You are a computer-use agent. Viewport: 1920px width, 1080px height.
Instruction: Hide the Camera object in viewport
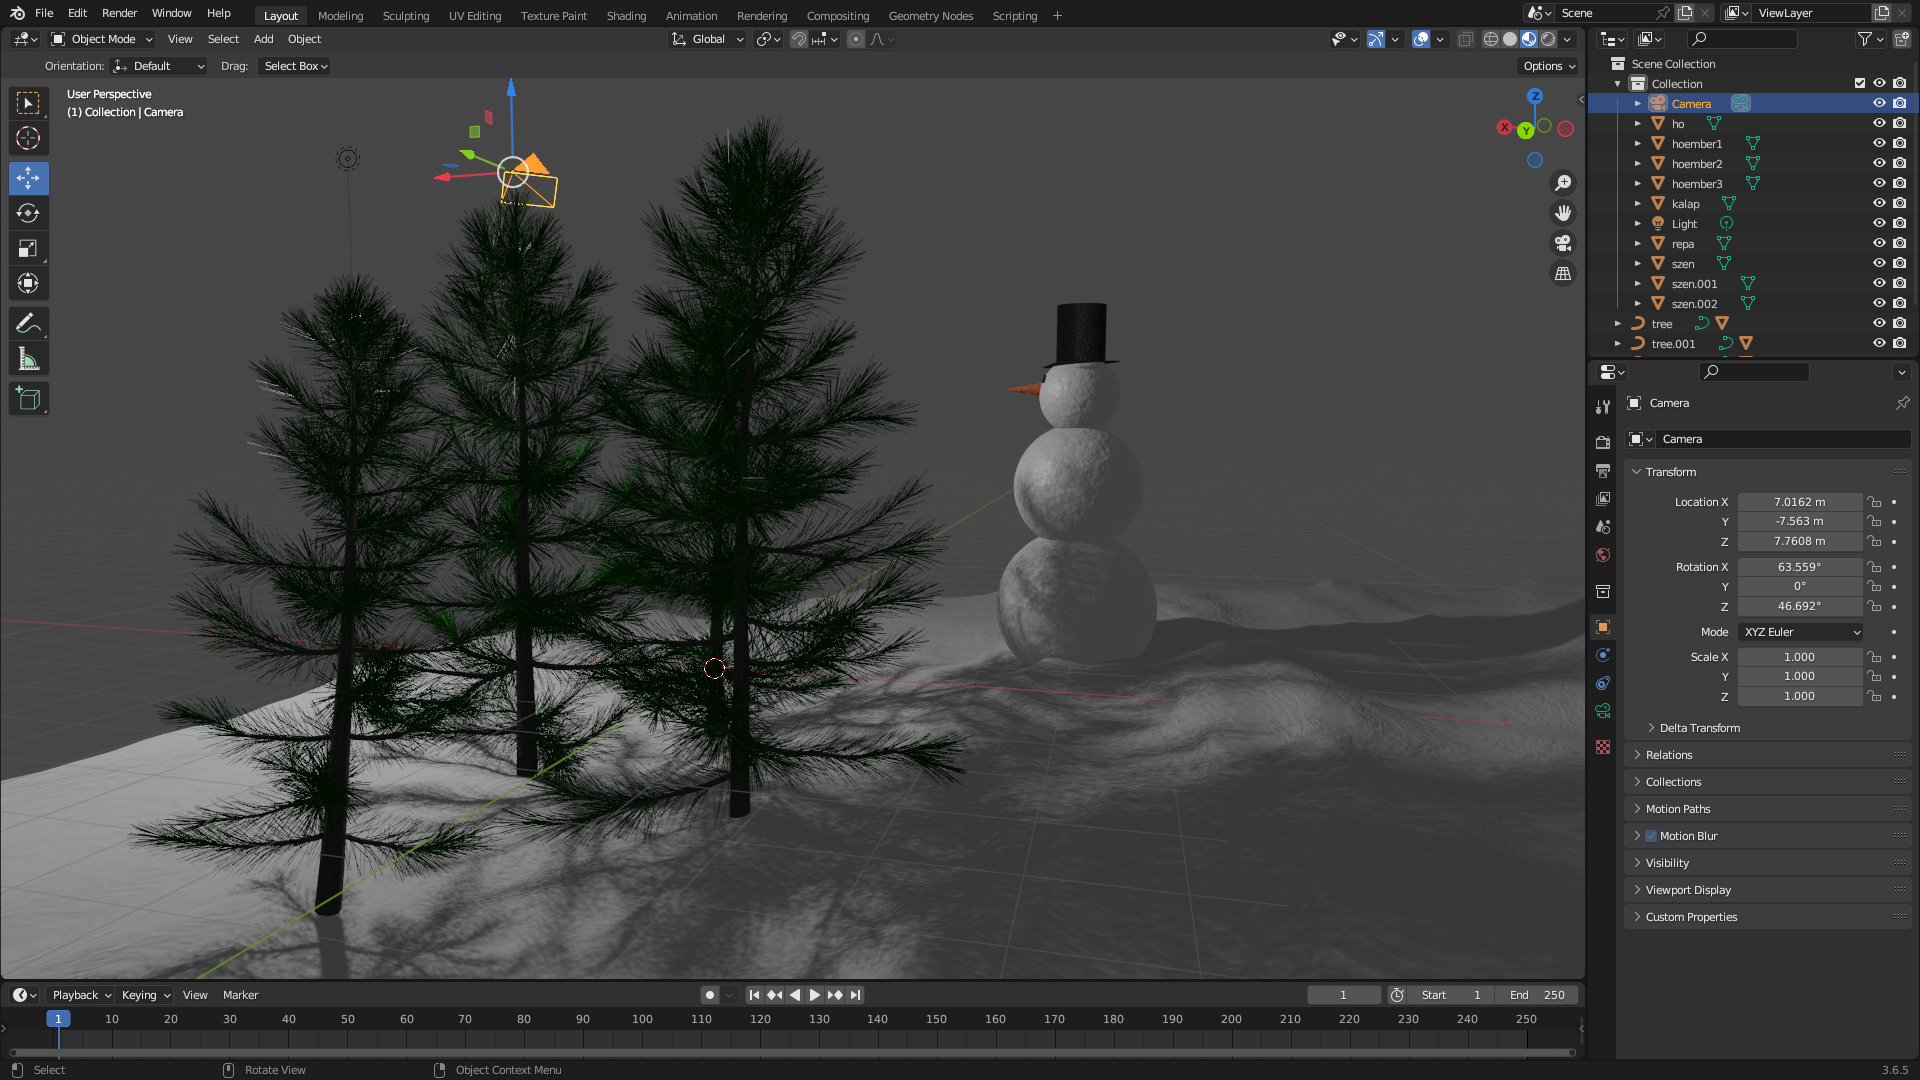pyautogui.click(x=1879, y=103)
